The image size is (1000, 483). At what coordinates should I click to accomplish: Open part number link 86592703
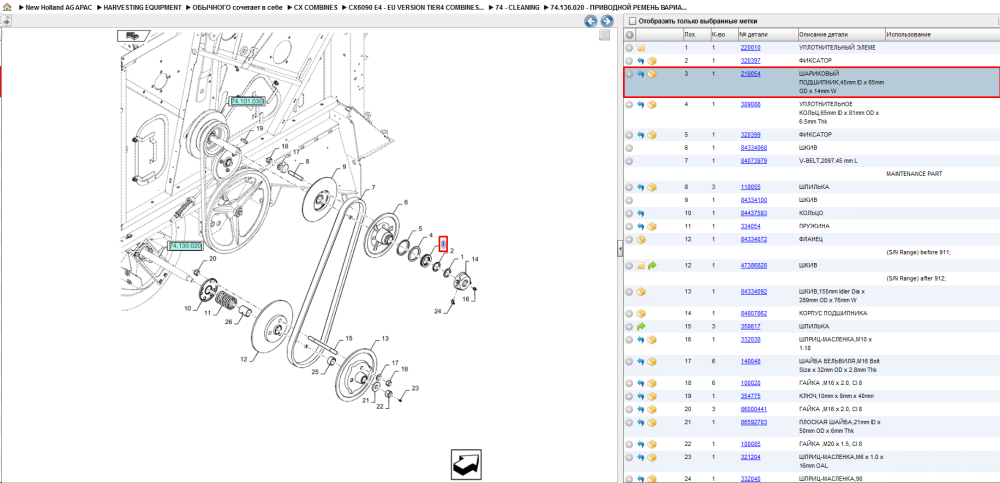(753, 422)
